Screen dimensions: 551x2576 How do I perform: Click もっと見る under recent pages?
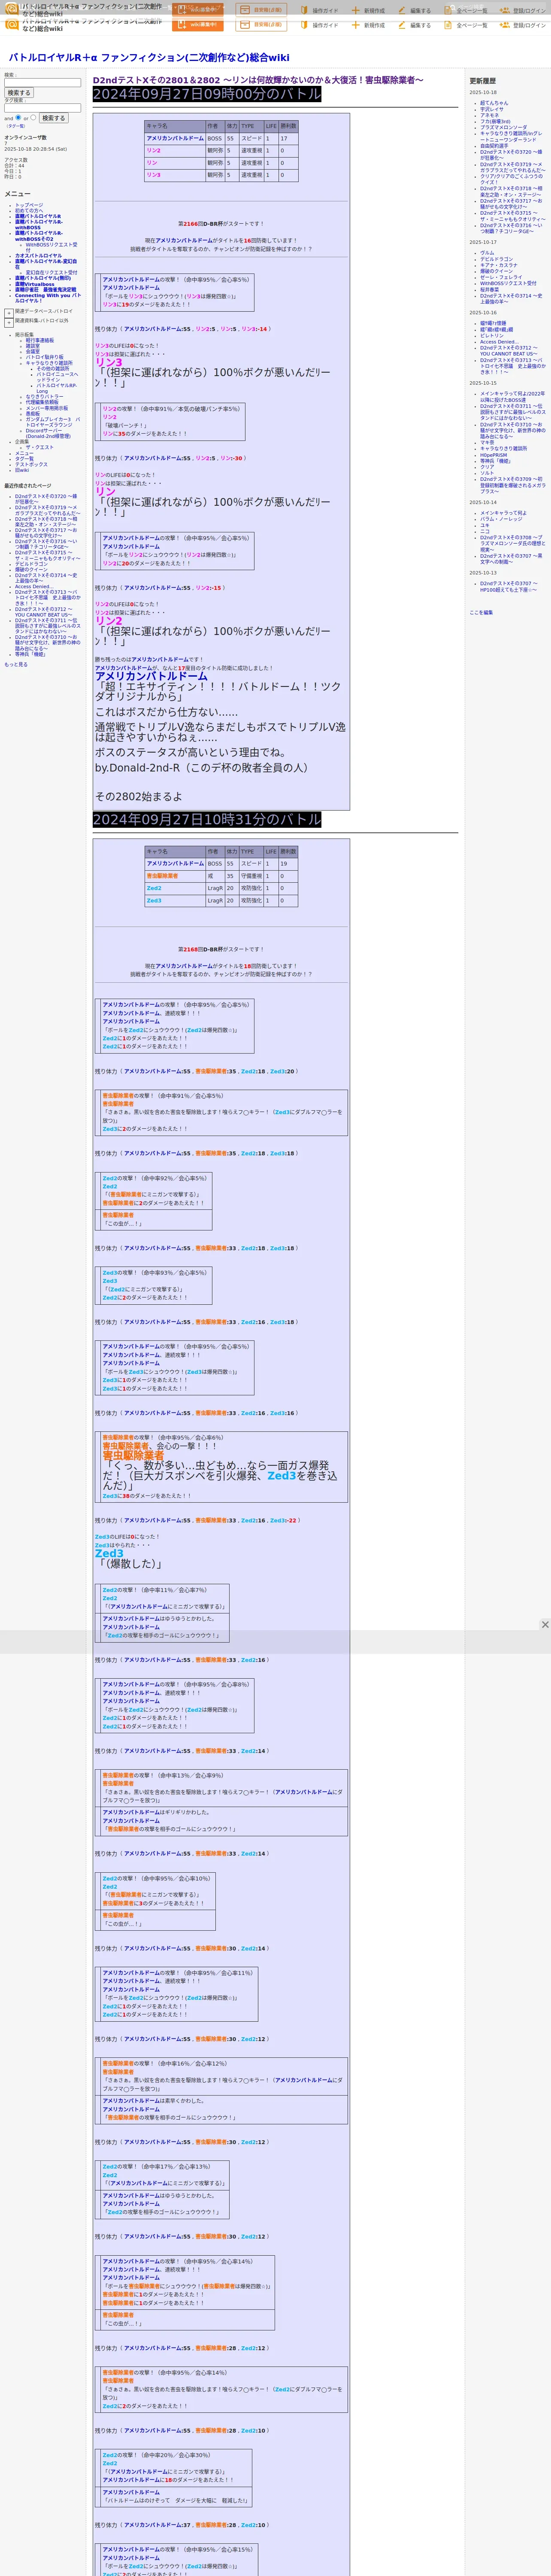click(16, 664)
